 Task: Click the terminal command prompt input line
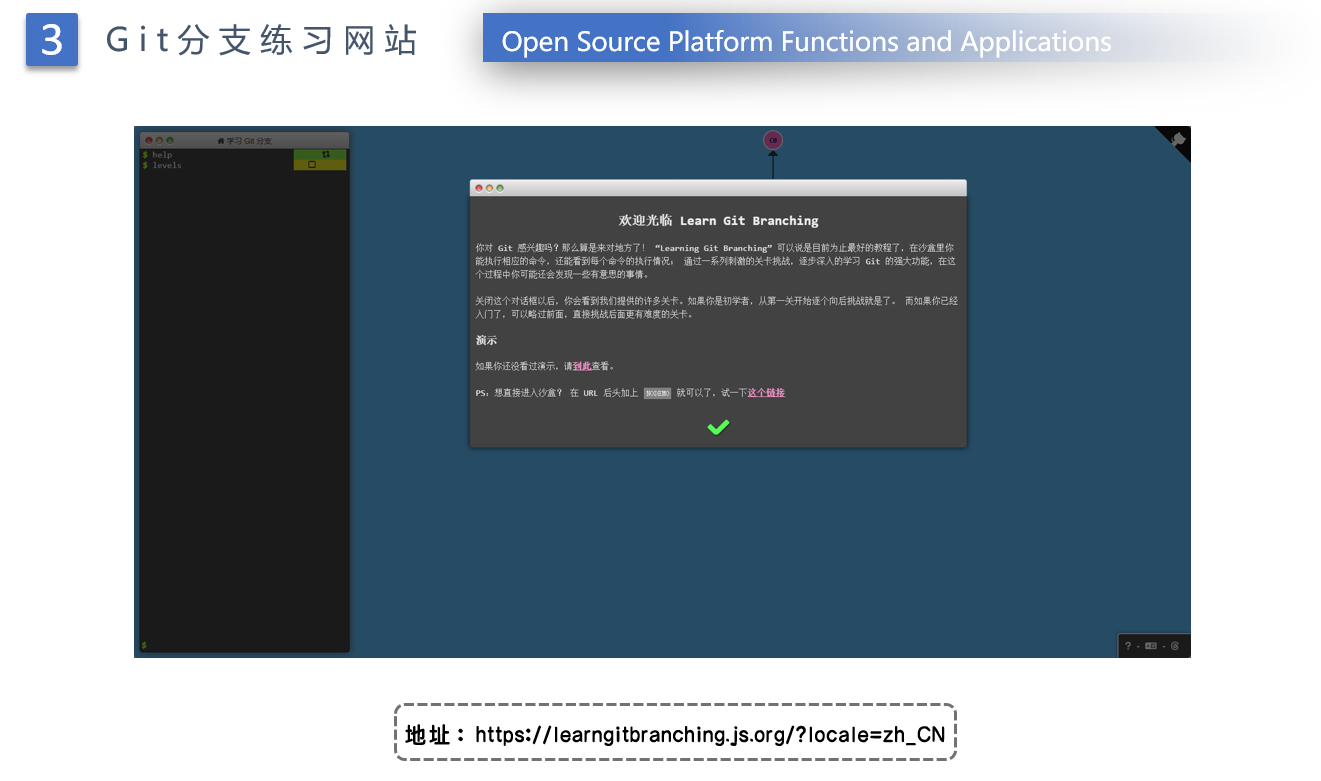[x=245, y=645]
